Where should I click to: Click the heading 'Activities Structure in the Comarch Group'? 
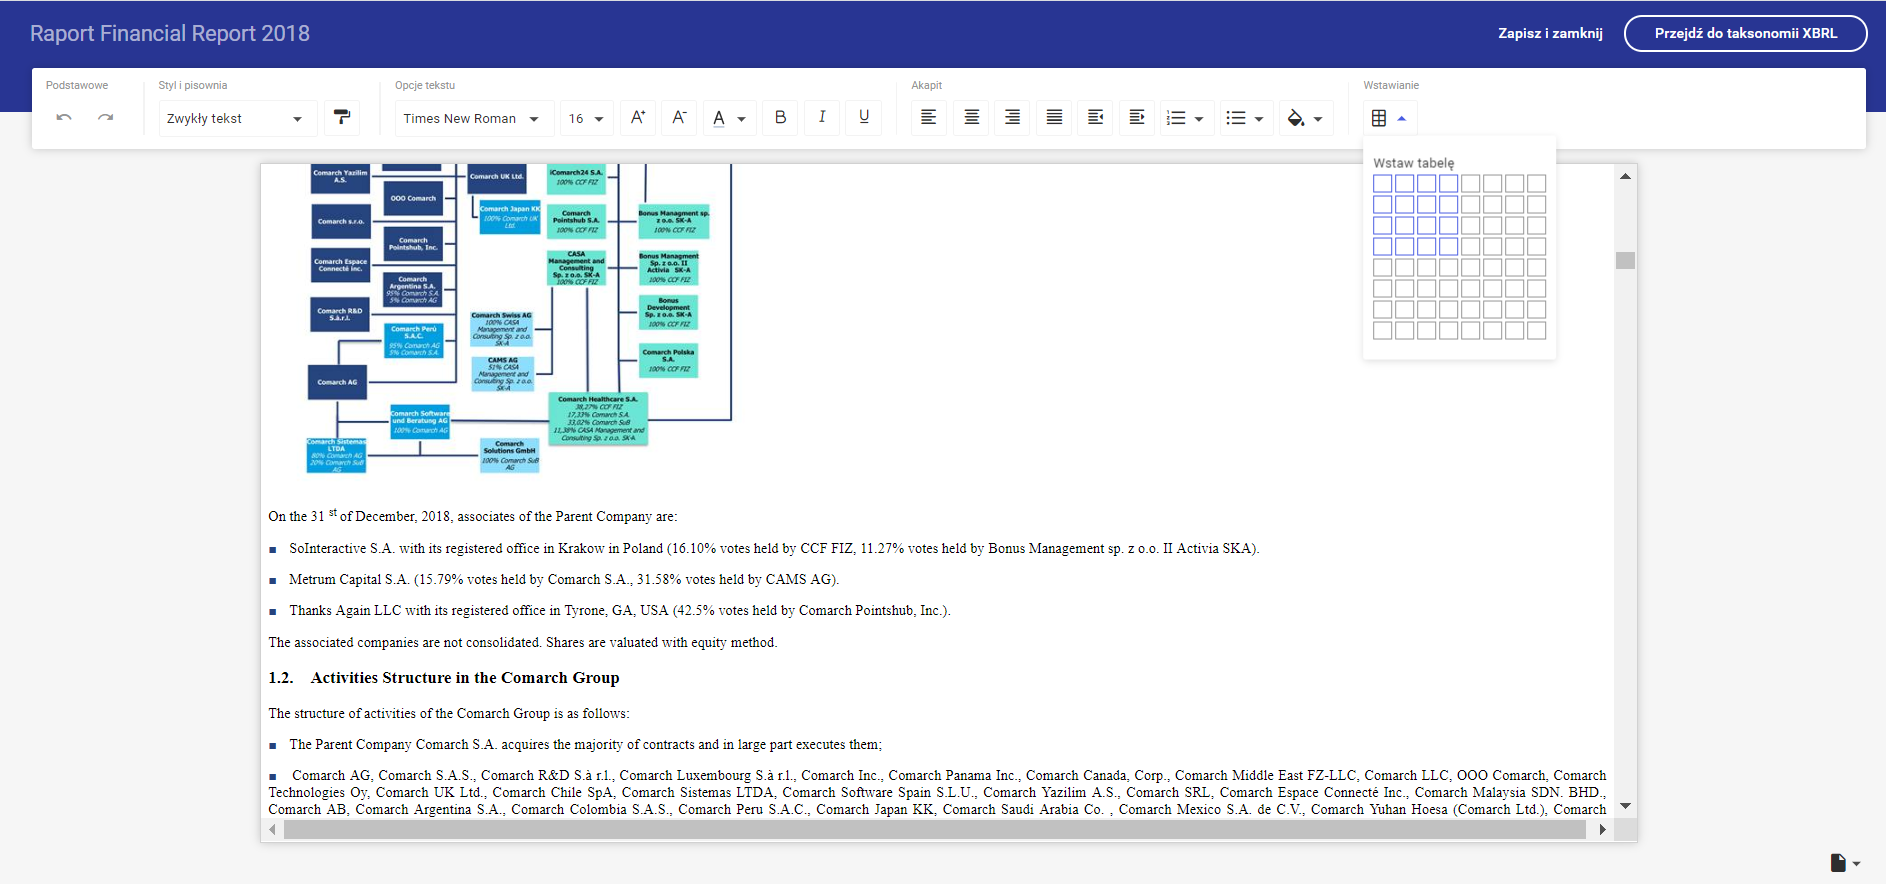[465, 678]
